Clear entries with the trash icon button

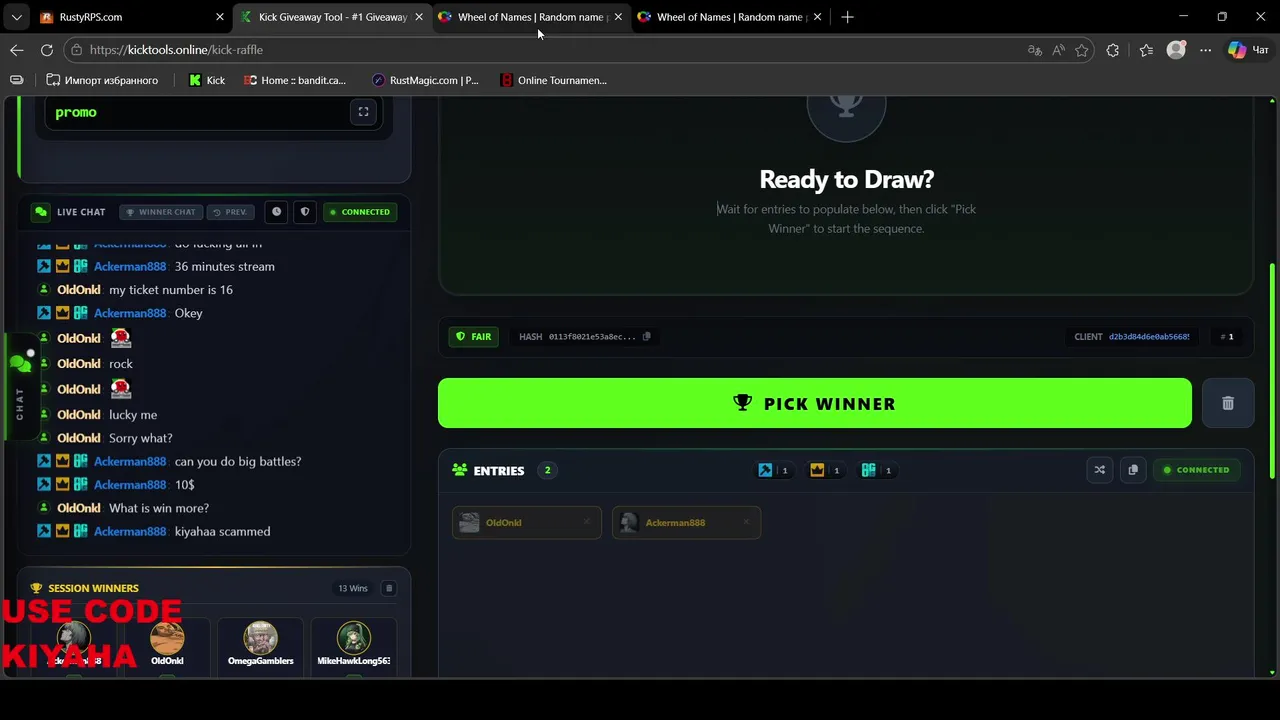pyautogui.click(x=1228, y=403)
